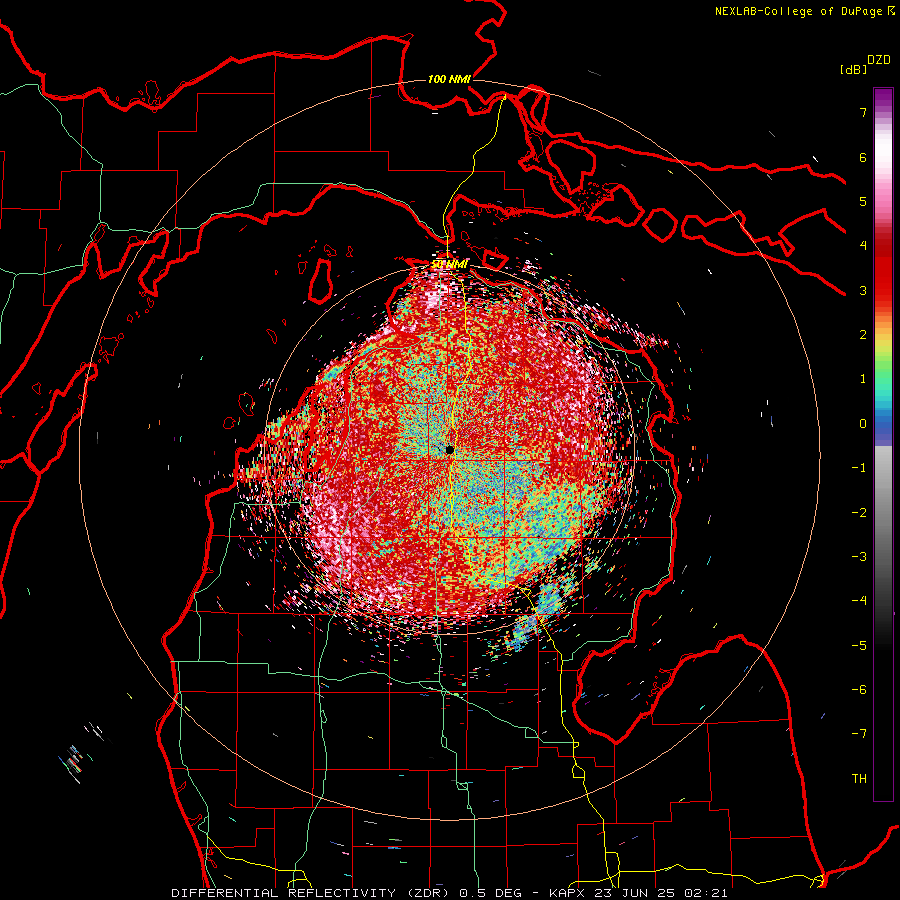Click the KAPX station identifier in the footer

(x=567, y=893)
